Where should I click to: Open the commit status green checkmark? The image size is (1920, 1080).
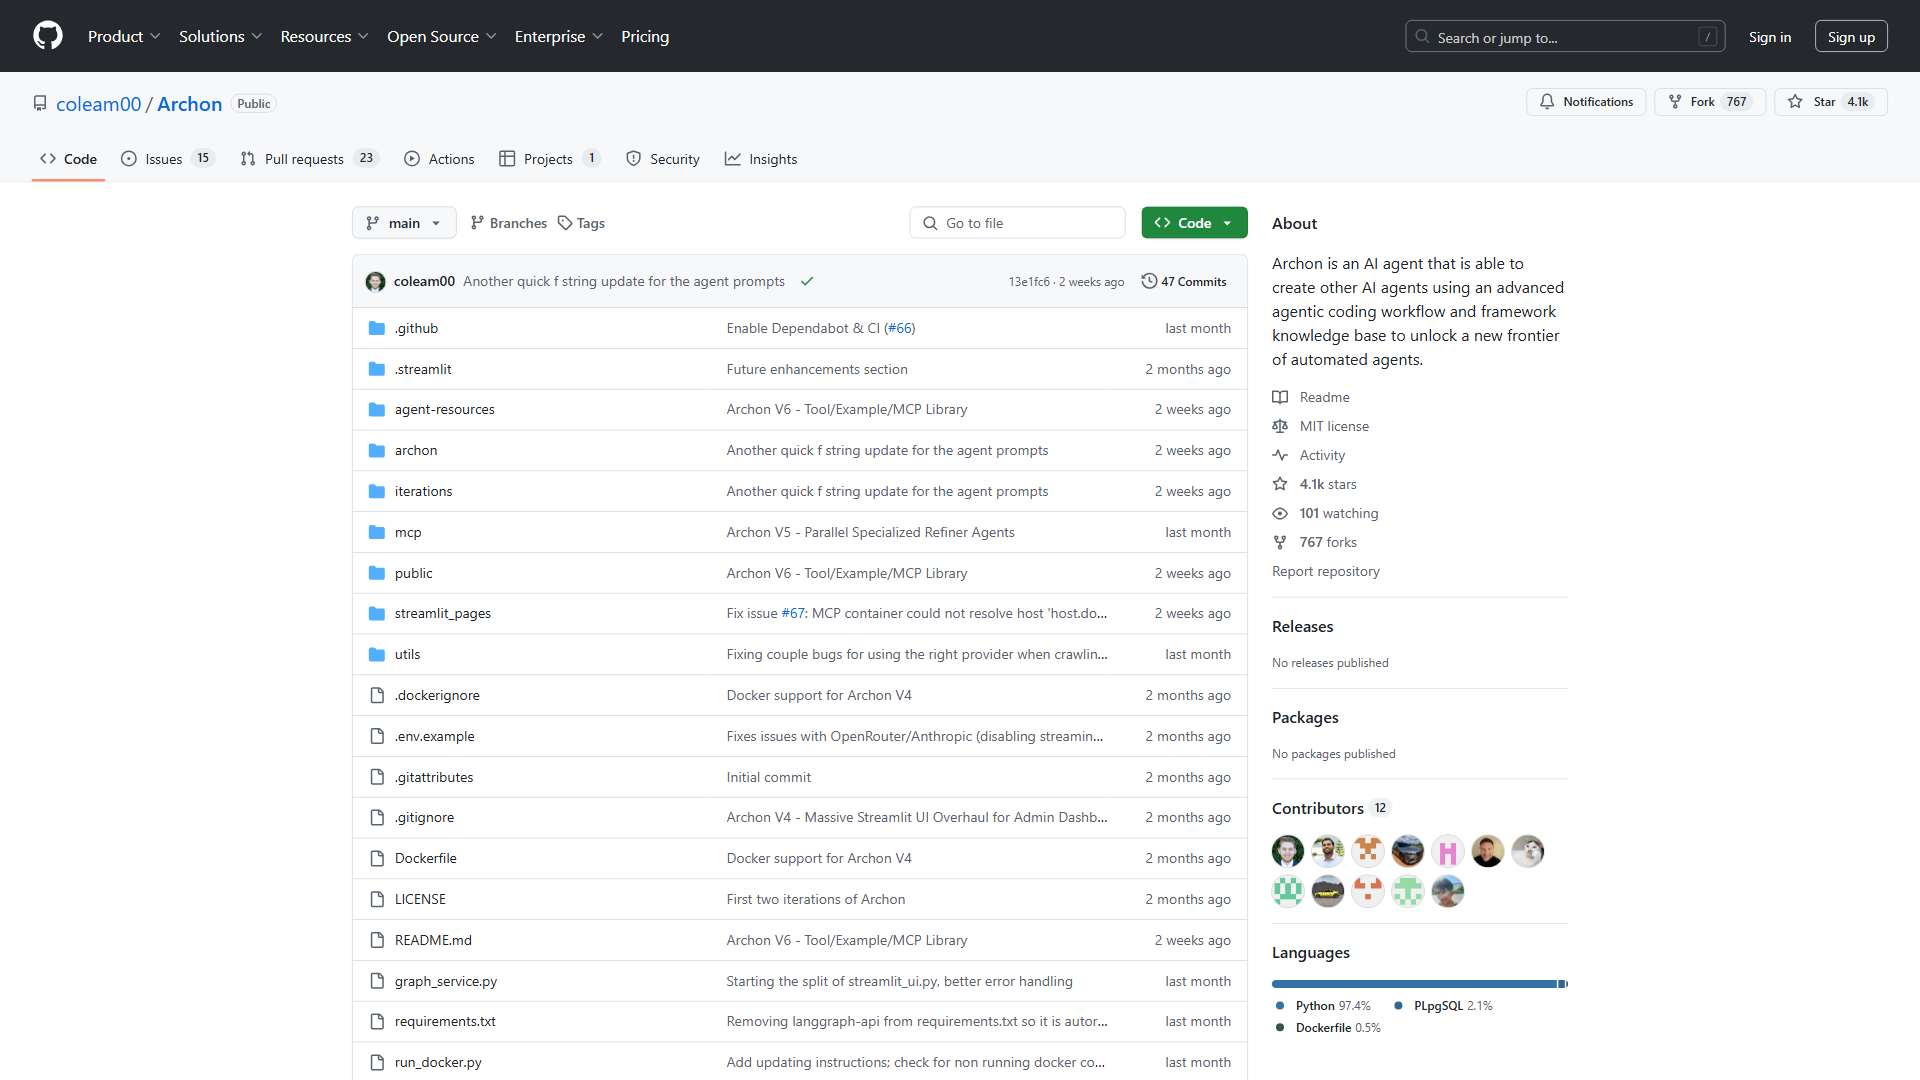point(807,282)
